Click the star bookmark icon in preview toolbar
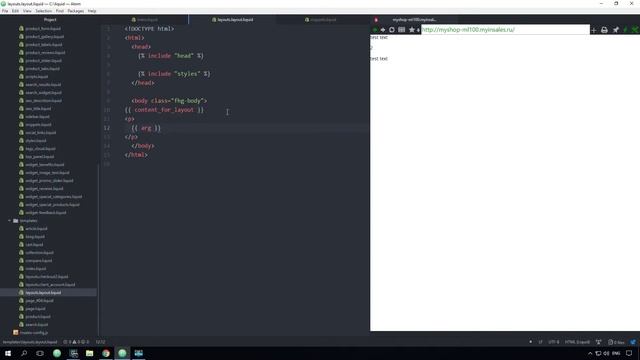The image size is (640, 360). click(412, 30)
